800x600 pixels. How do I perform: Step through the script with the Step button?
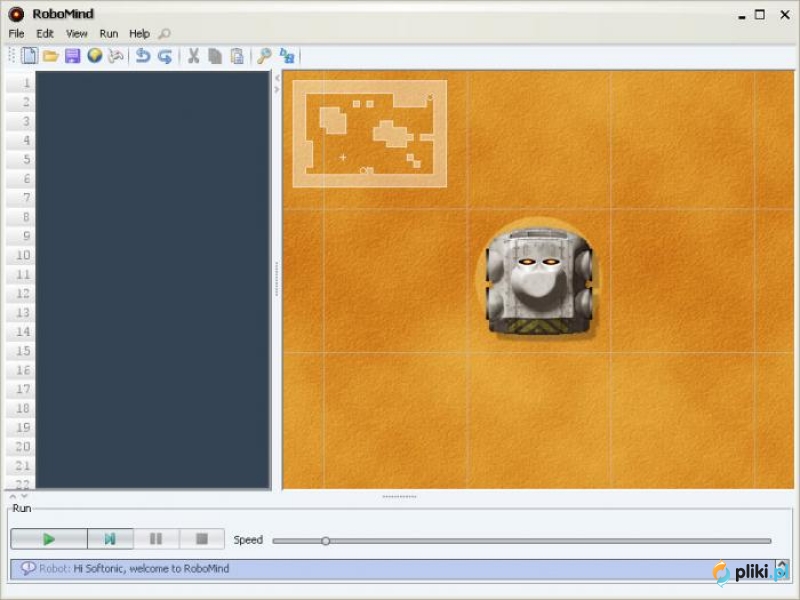[x=110, y=539]
